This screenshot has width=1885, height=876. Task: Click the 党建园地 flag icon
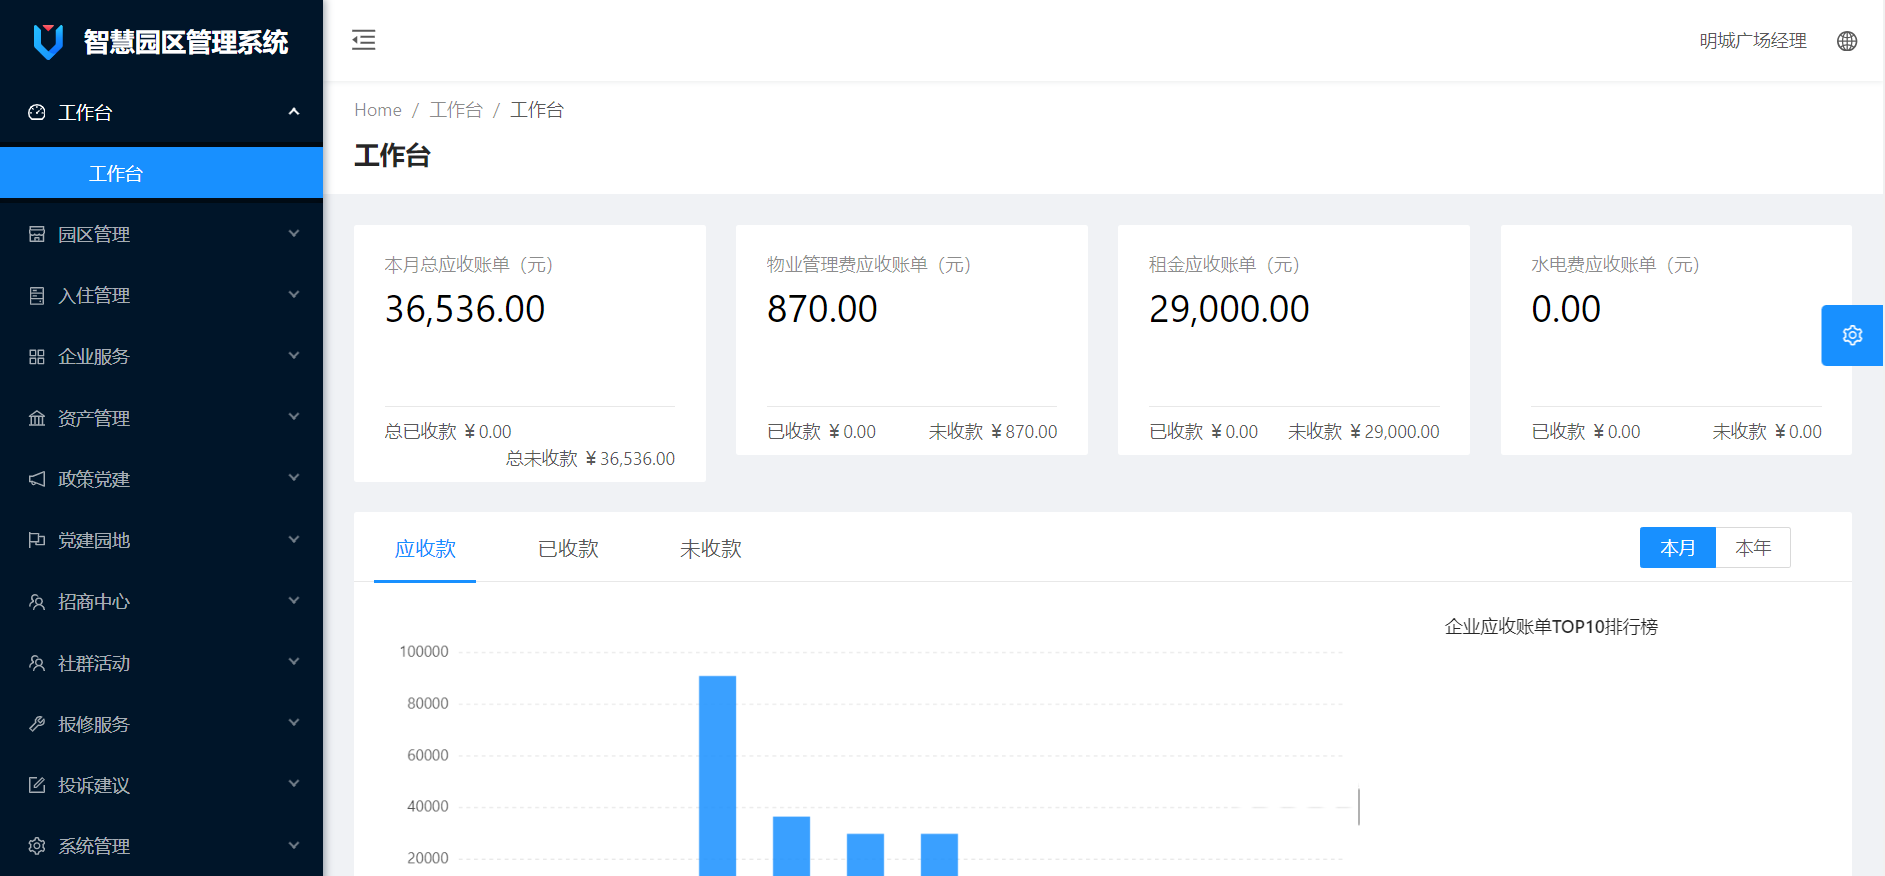(37, 540)
